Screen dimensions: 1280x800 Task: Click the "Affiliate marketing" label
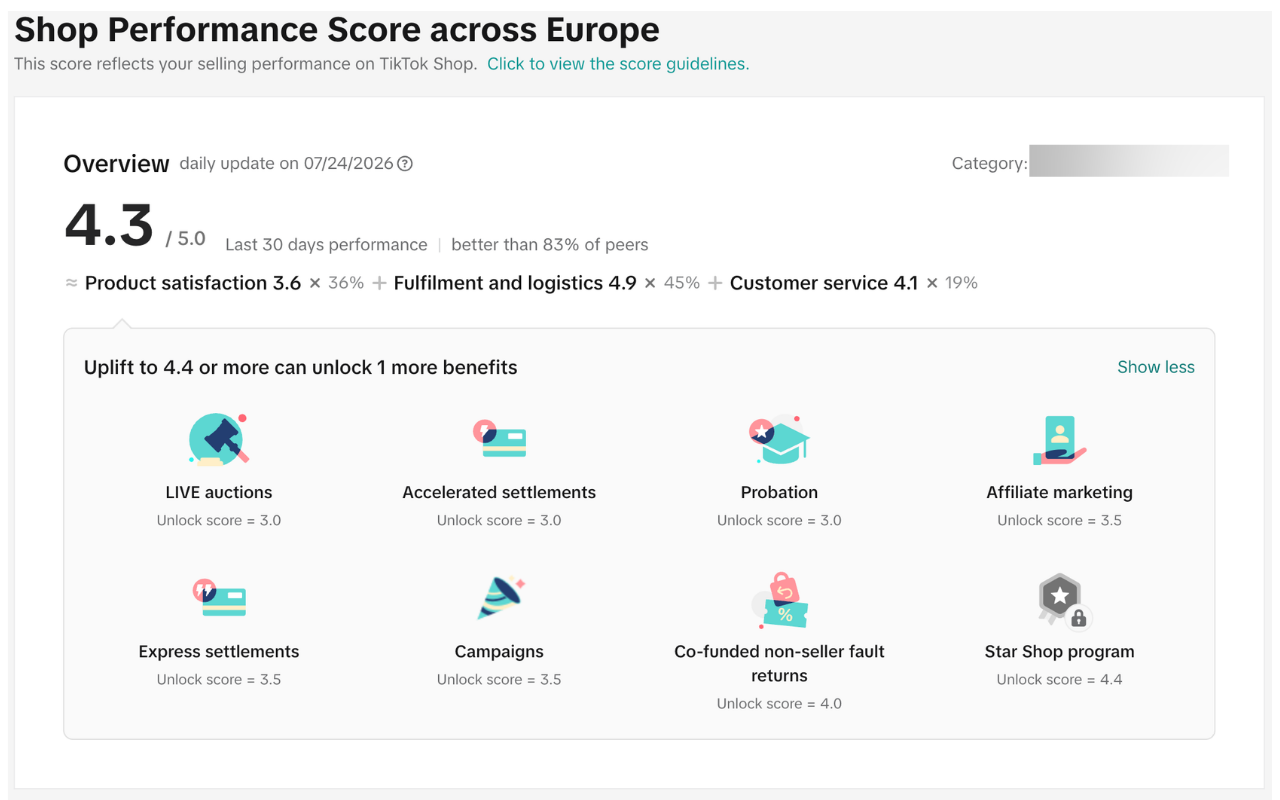coord(1059,492)
